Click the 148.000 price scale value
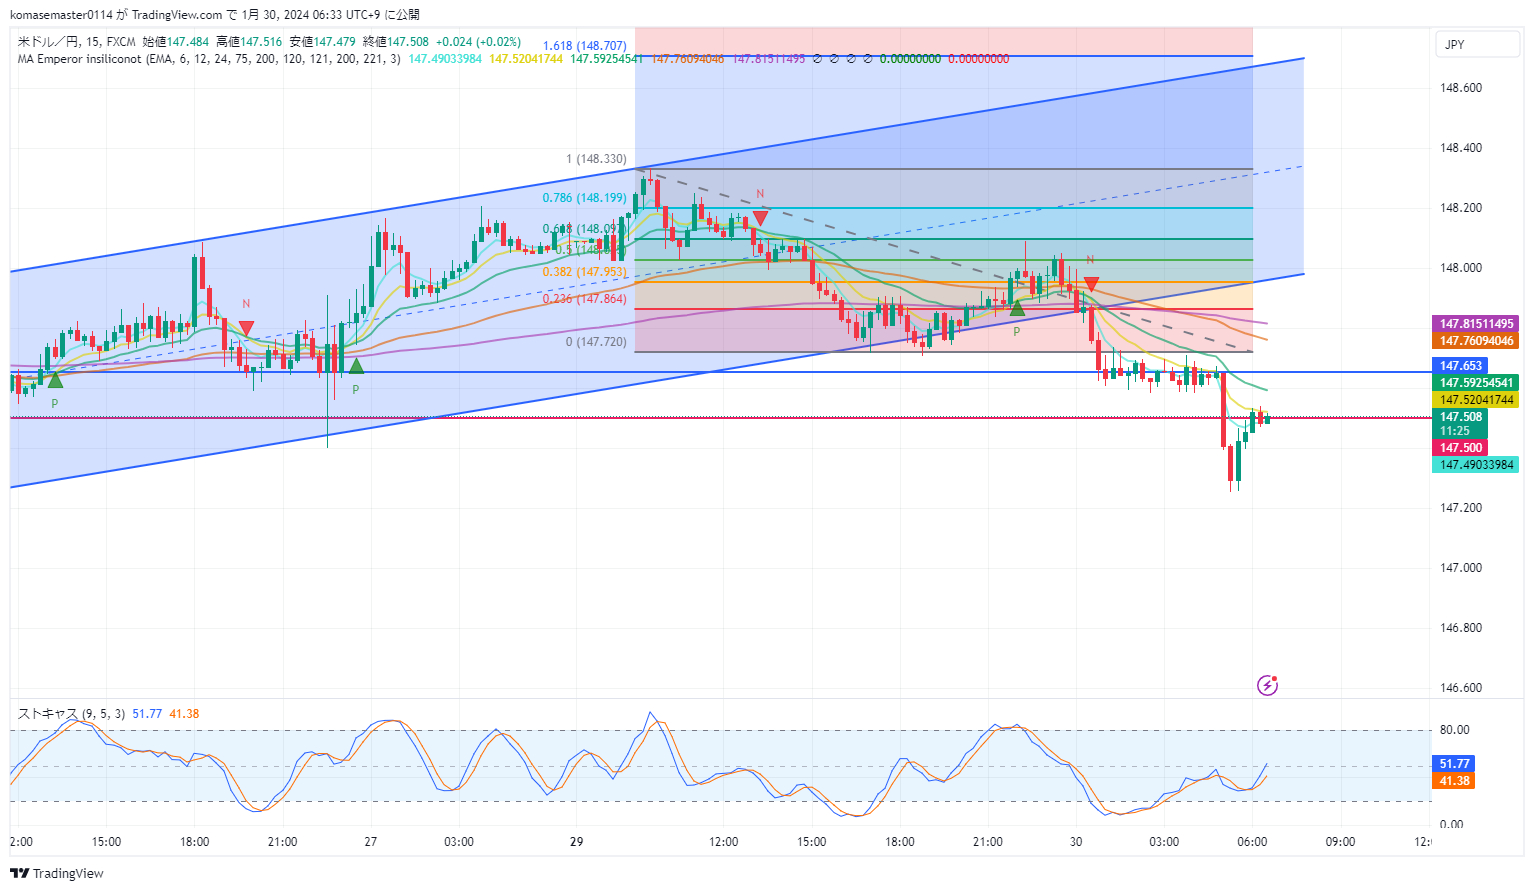 click(1461, 268)
